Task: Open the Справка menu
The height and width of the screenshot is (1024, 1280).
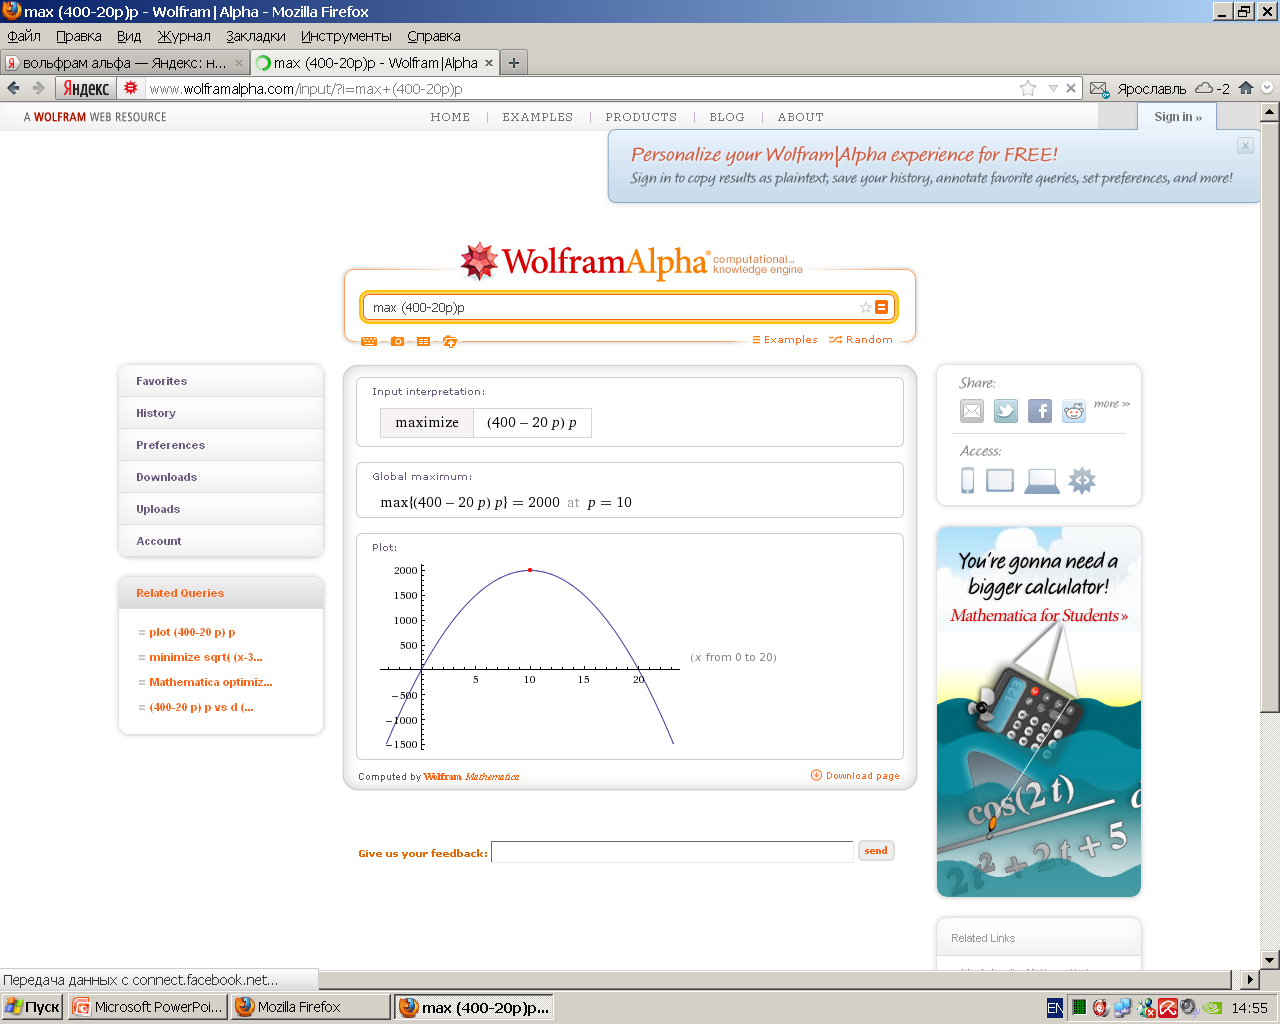Action: coord(434,36)
